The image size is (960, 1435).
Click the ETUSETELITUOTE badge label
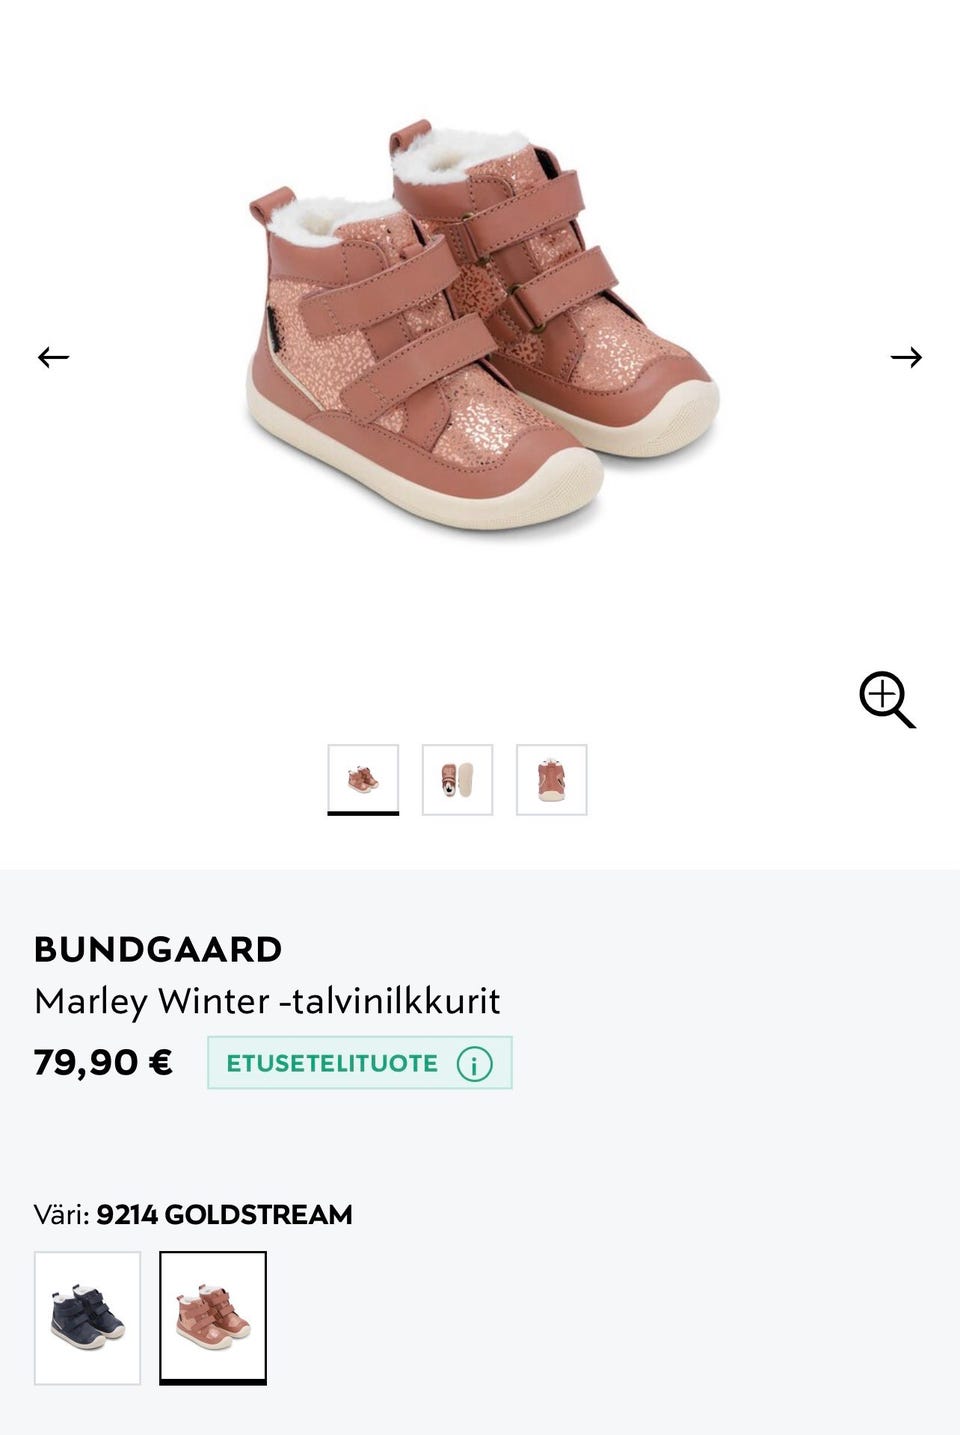[332, 1063]
